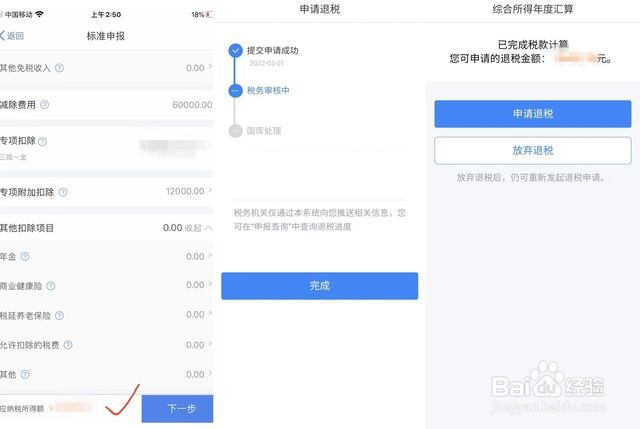This screenshot has height=429, width=640.
Task: Tap the question mark next to 专项扣除
Action: (42, 141)
